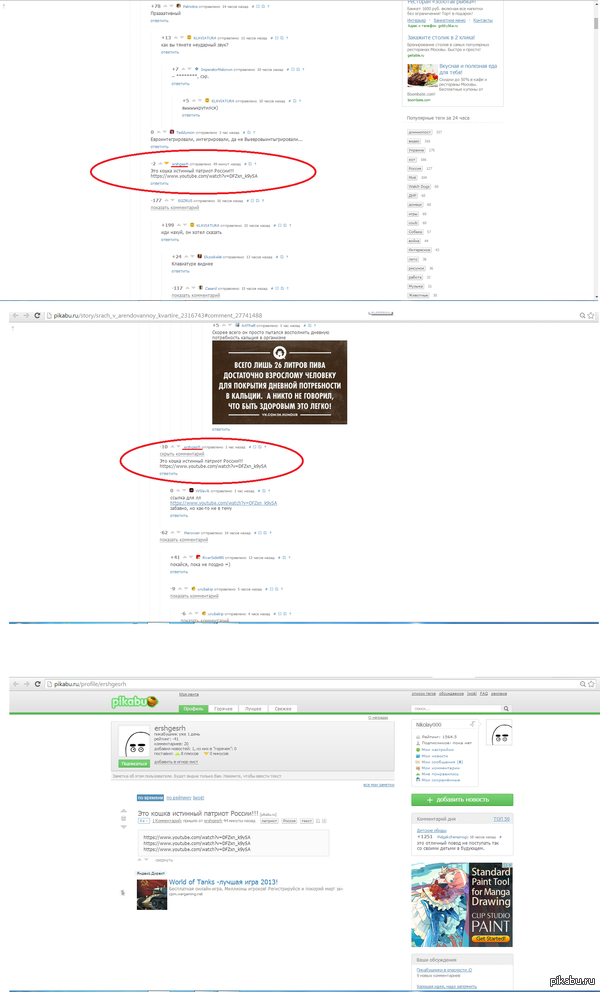Expand hidden comment under the -62 rated comment

tap(182, 539)
